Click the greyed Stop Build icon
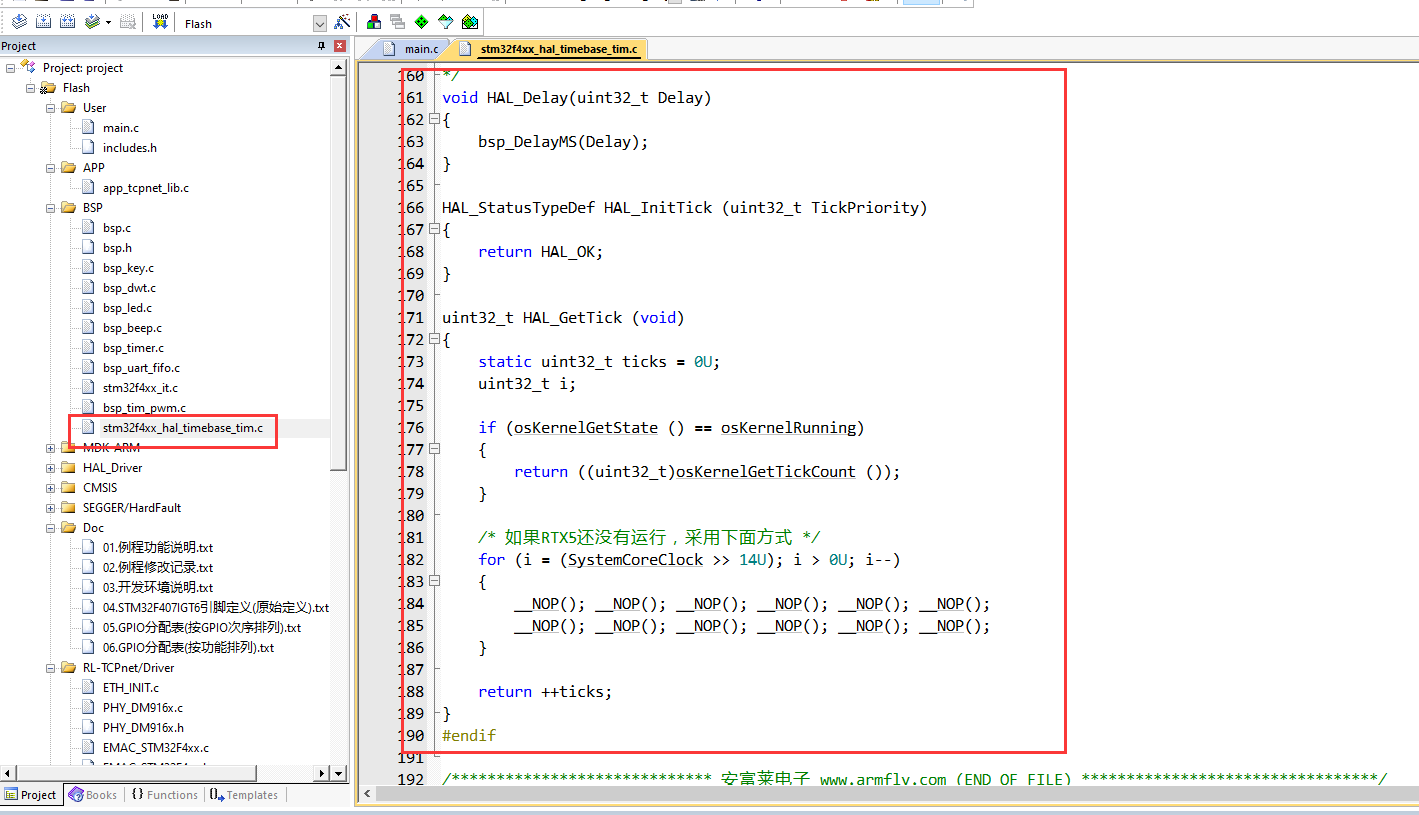This screenshot has width=1419, height=815. pos(128,22)
